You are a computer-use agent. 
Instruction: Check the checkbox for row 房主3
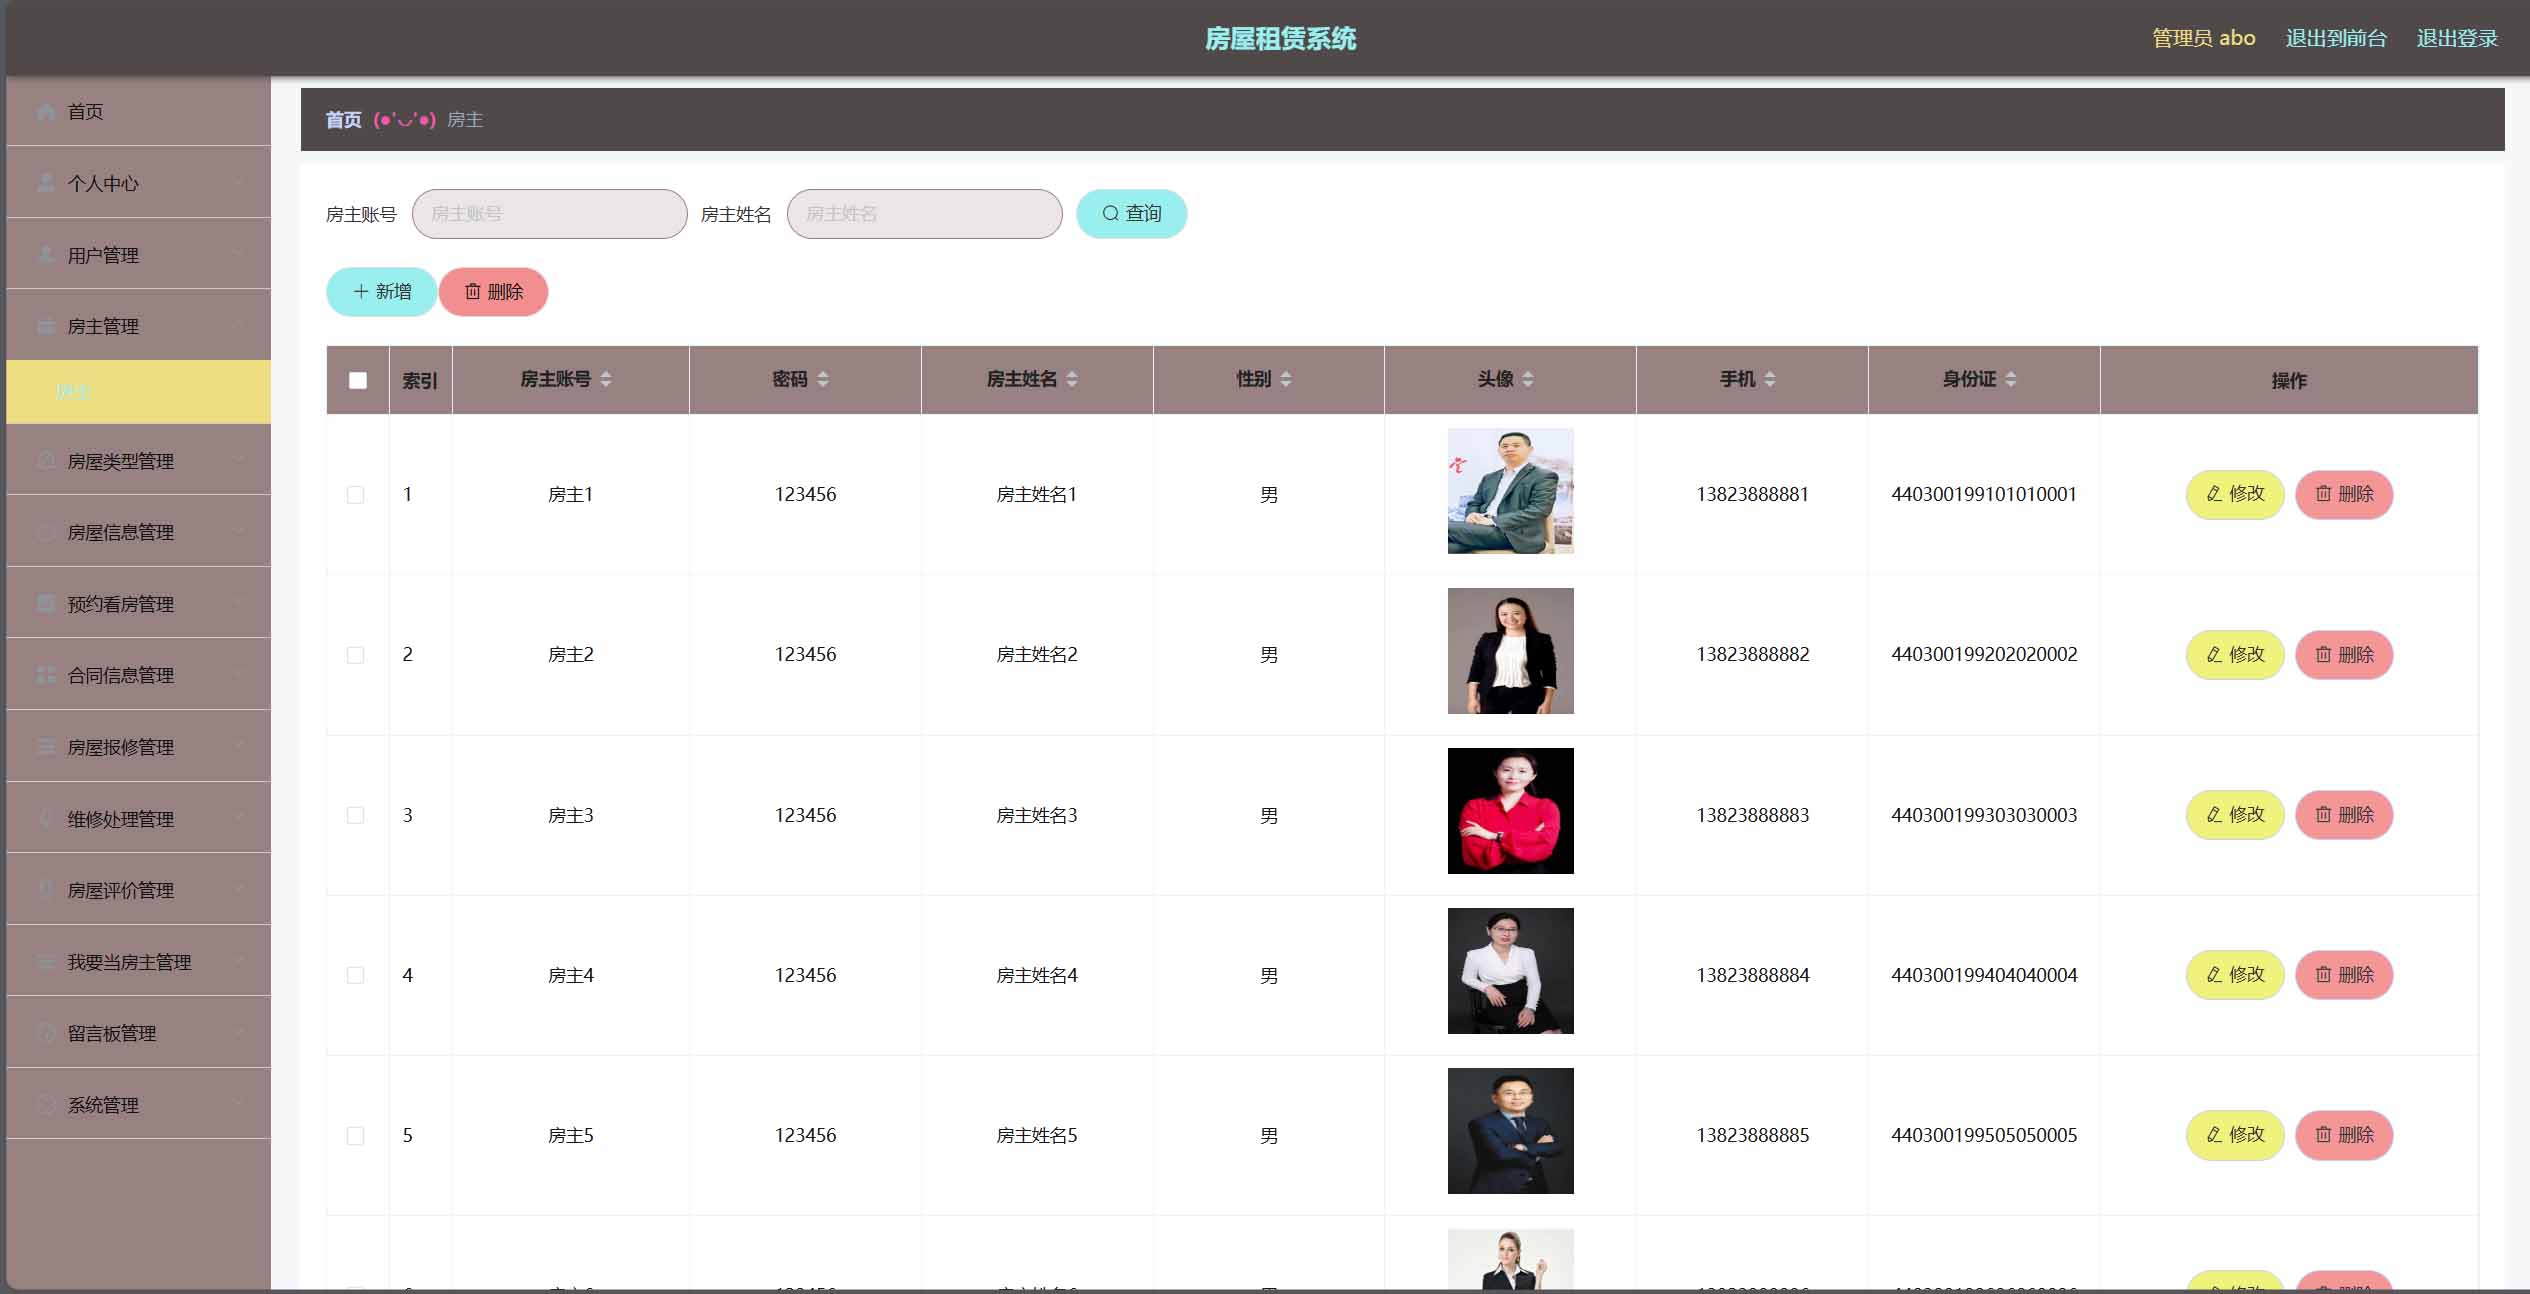(355, 815)
